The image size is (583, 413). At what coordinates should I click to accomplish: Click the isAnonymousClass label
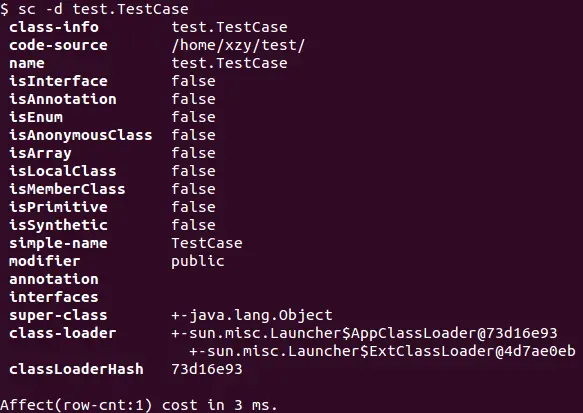pos(81,135)
